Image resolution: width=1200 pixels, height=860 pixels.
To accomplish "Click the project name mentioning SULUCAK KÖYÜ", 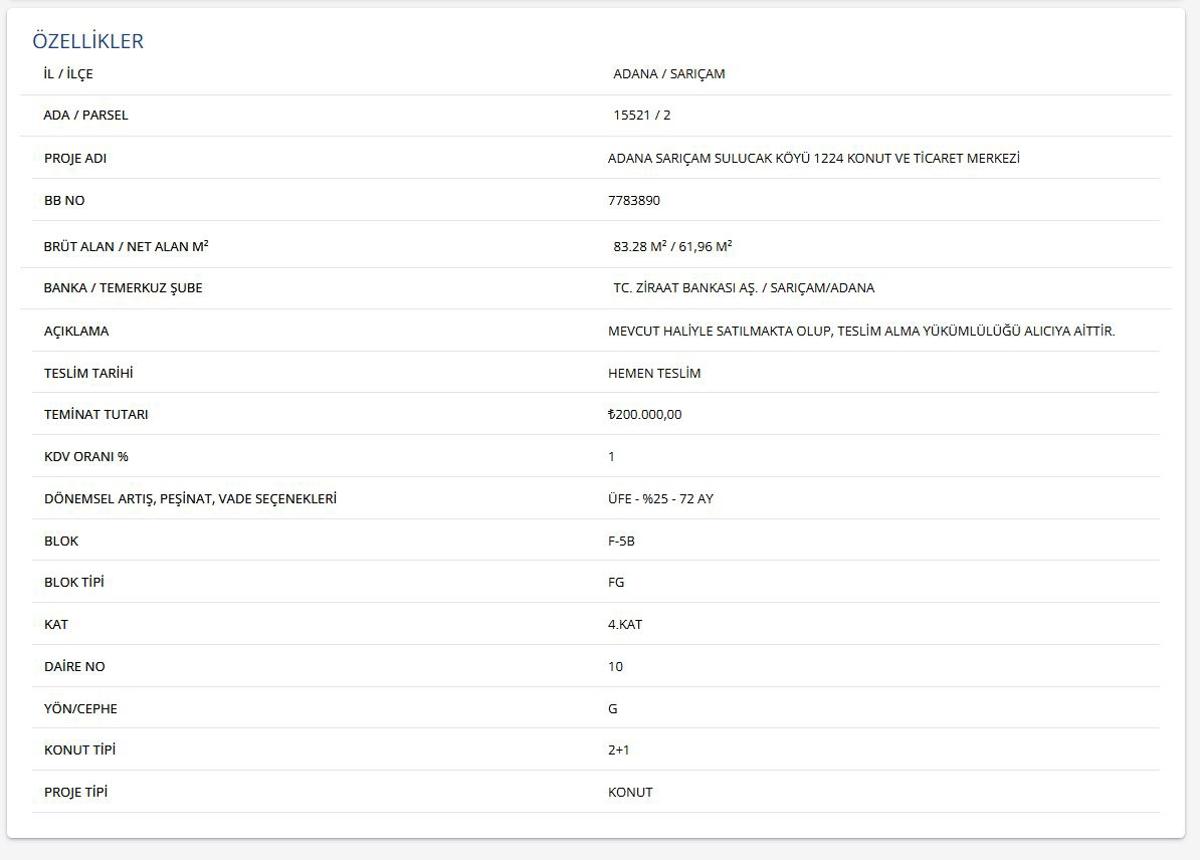I will (813, 158).
